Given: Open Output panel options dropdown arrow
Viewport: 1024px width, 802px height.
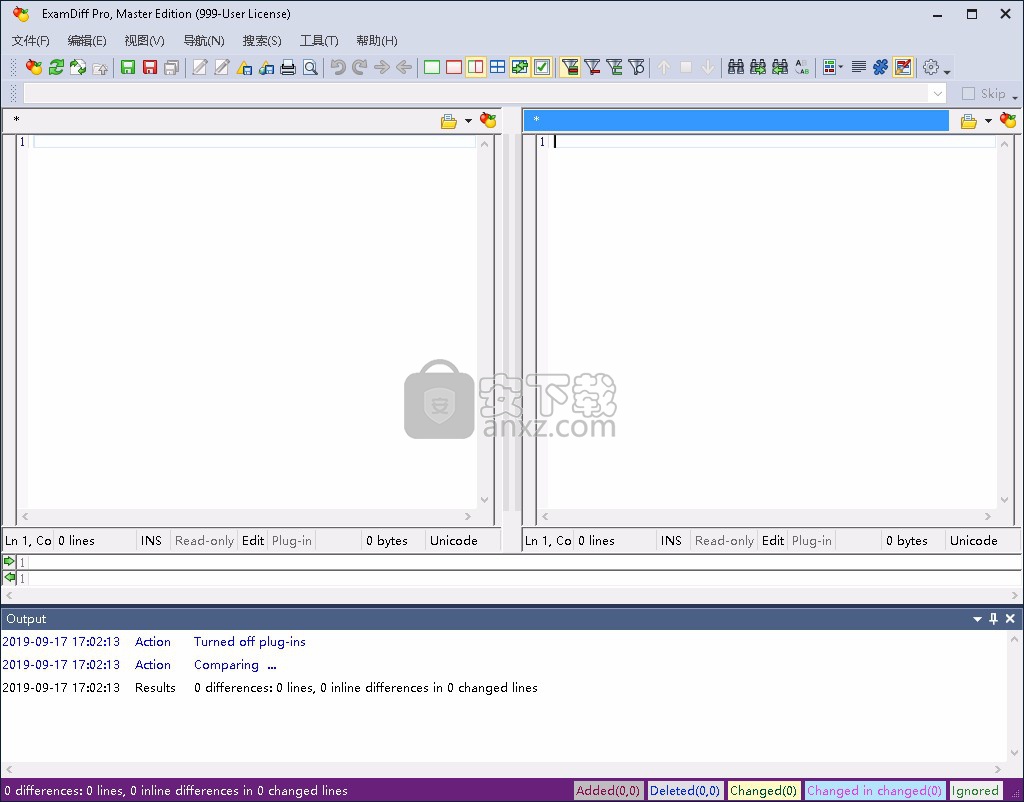Looking at the screenshot, I should (x=978, y=618).
